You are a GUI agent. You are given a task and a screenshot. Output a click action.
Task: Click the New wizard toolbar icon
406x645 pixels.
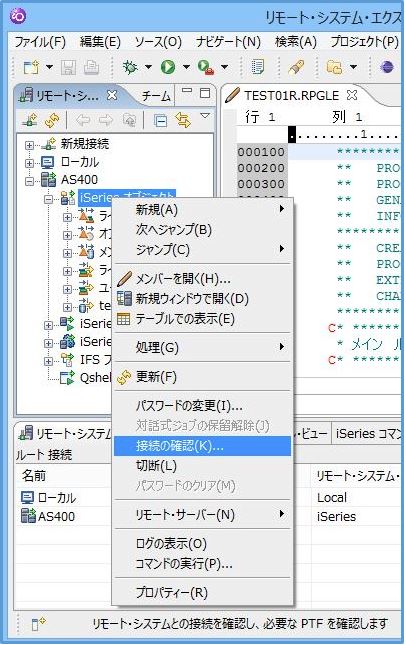31,67
